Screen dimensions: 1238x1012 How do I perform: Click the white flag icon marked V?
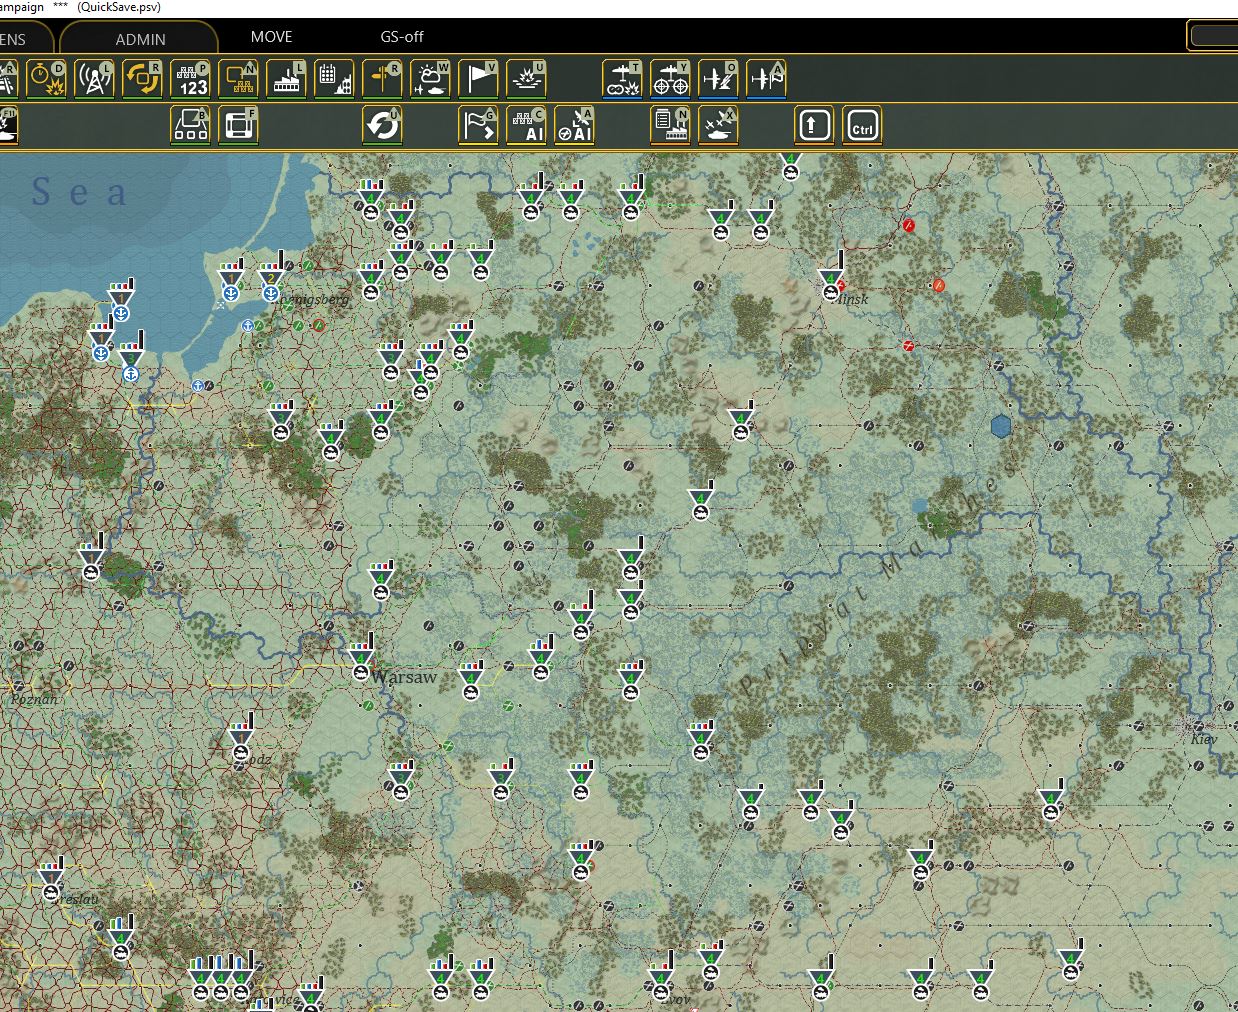(x=479, y=79)
